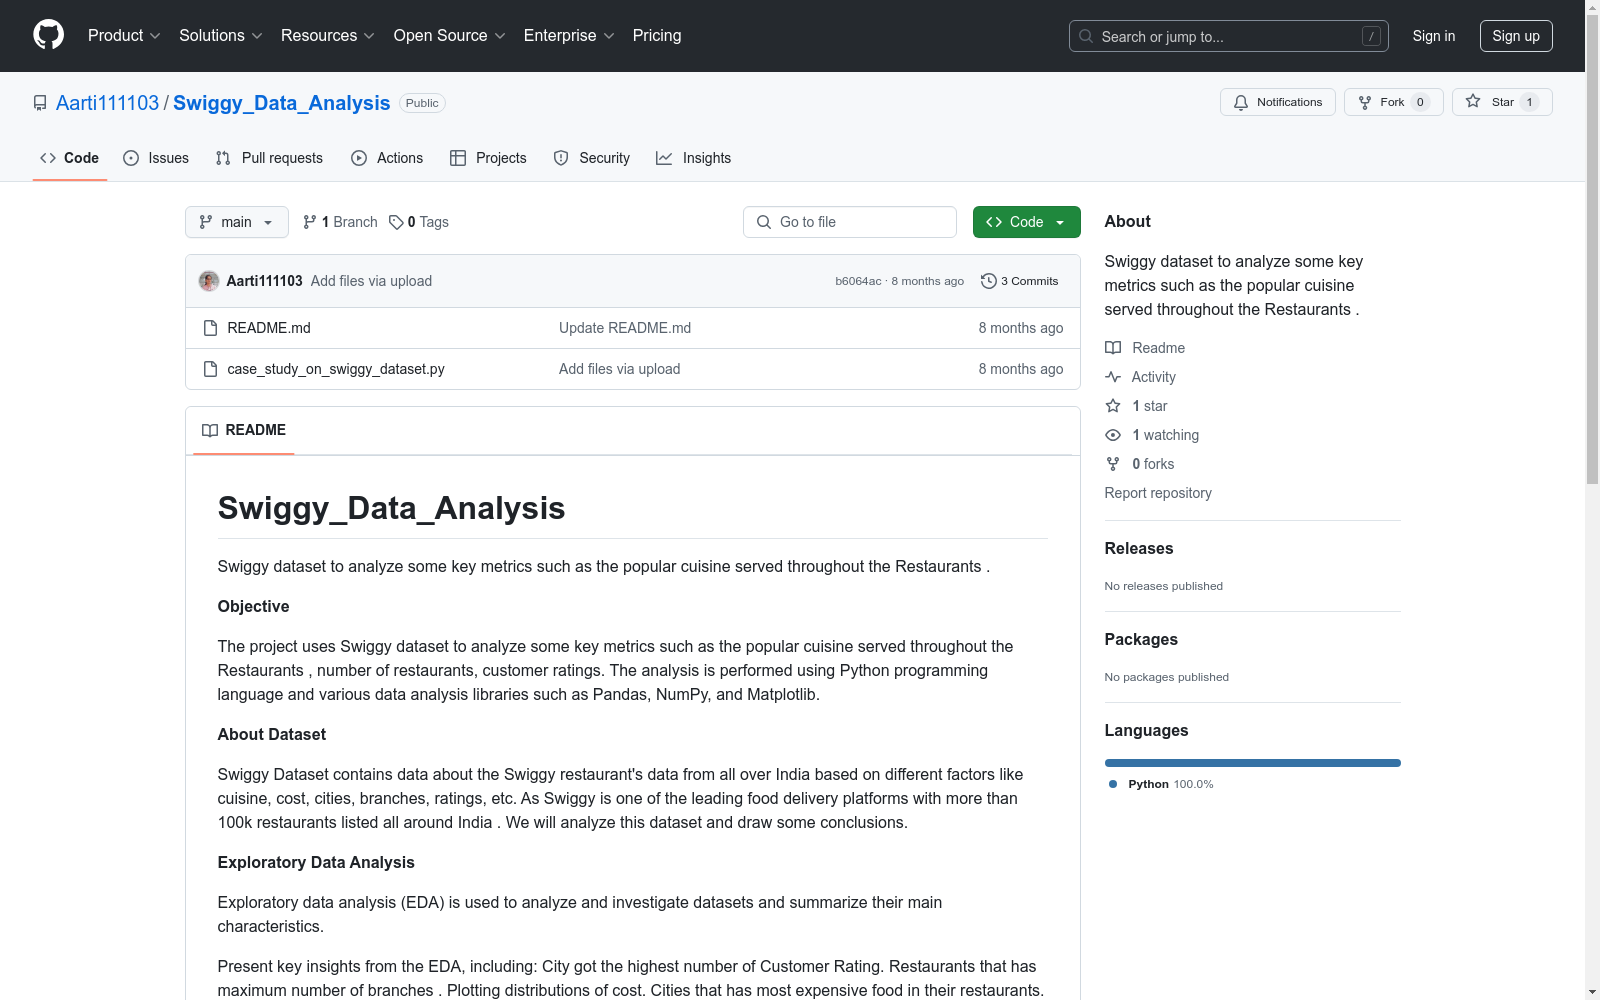Click the branch icon next to 1 Branch
Screen dimensions: 1600x1000
pyautogui.click(x=310, y=222)
